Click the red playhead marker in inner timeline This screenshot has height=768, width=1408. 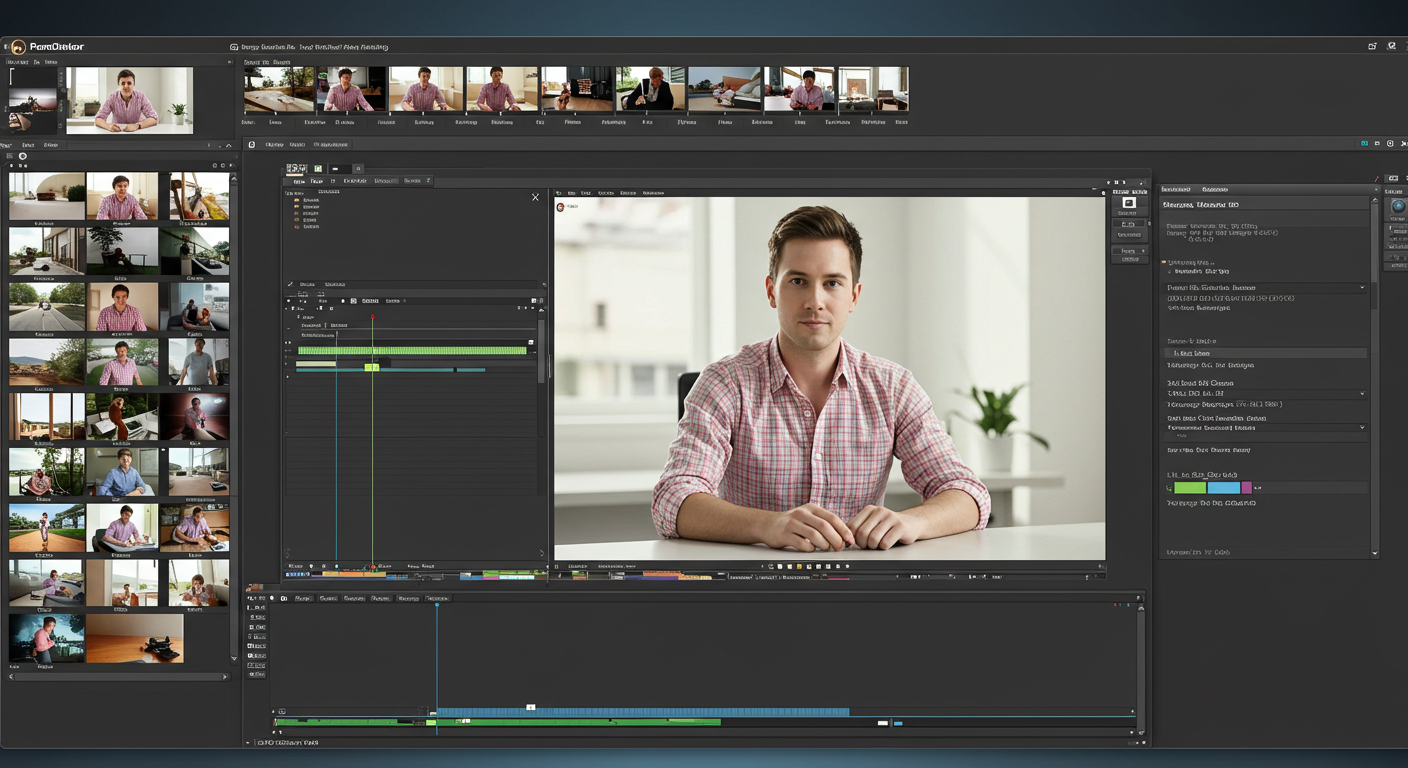(x=372, y=317)
